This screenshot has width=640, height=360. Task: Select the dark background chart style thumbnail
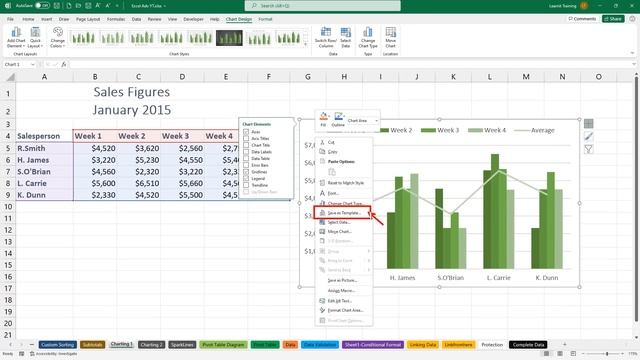229,38
